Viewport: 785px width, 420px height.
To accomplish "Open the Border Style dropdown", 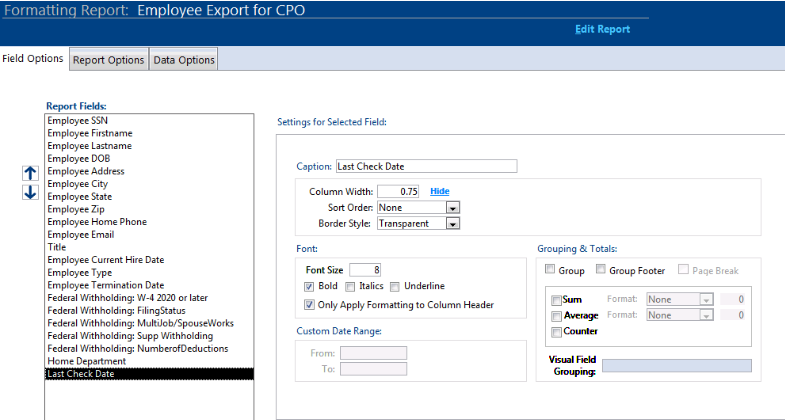I will 453,224.
